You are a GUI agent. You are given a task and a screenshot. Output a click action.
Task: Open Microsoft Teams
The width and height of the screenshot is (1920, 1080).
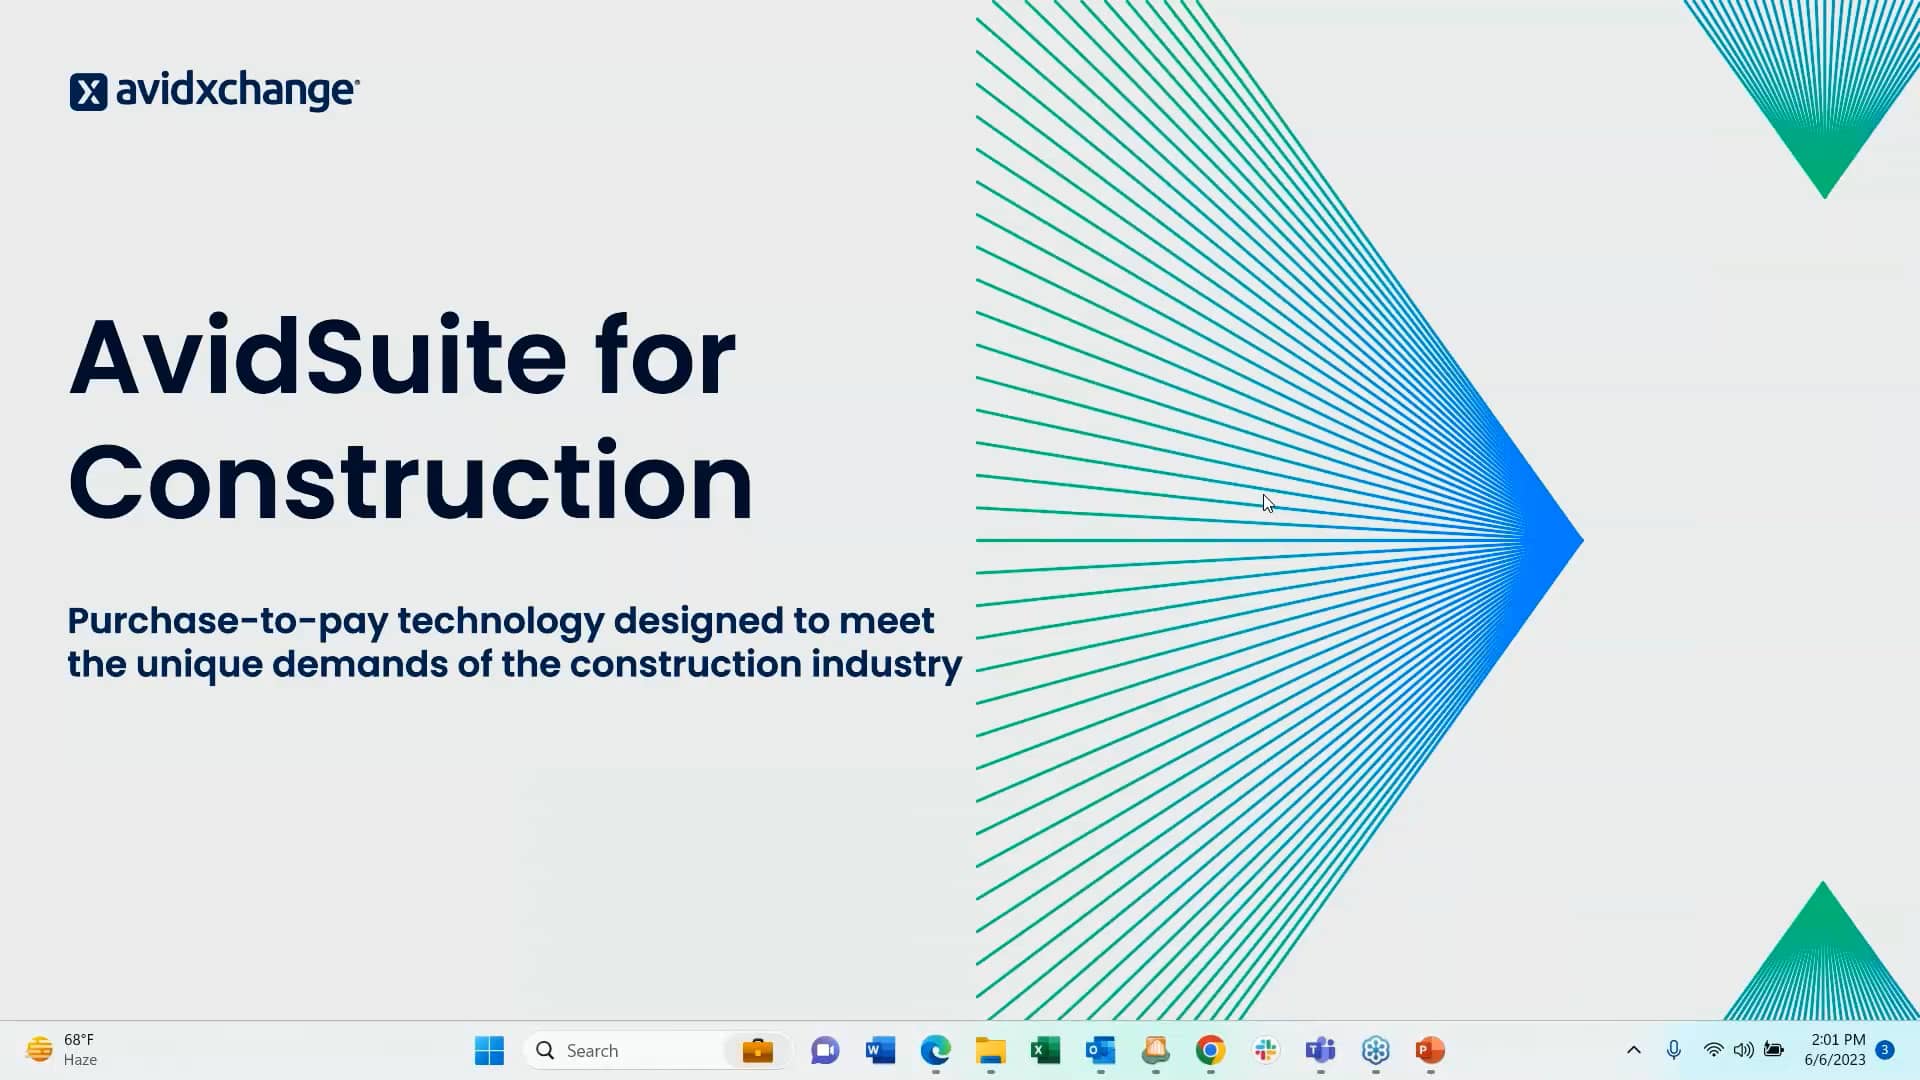click(x=1319, y=1050)
